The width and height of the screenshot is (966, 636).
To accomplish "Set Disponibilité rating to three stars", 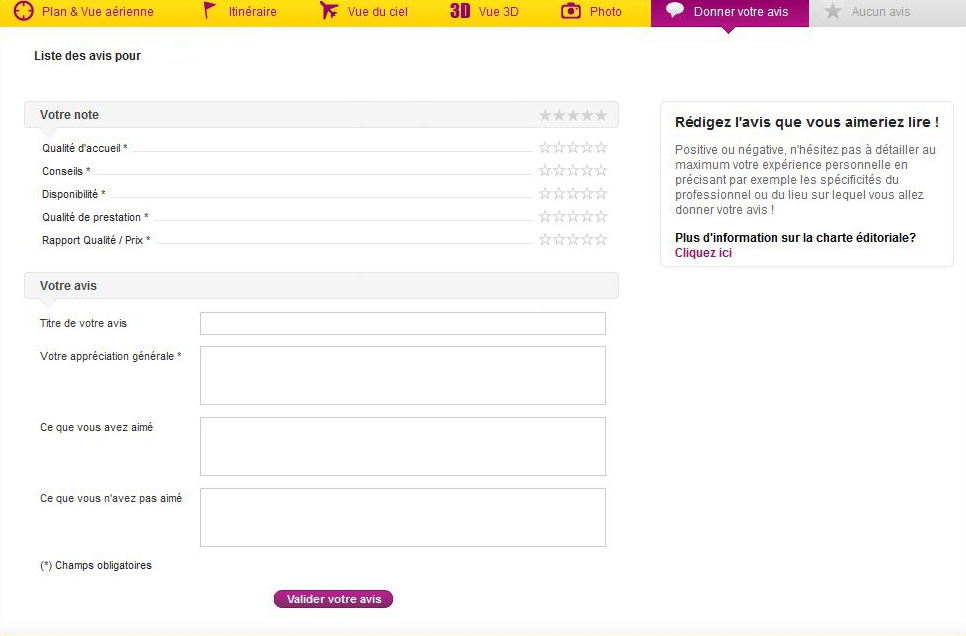I will point(573,194).
